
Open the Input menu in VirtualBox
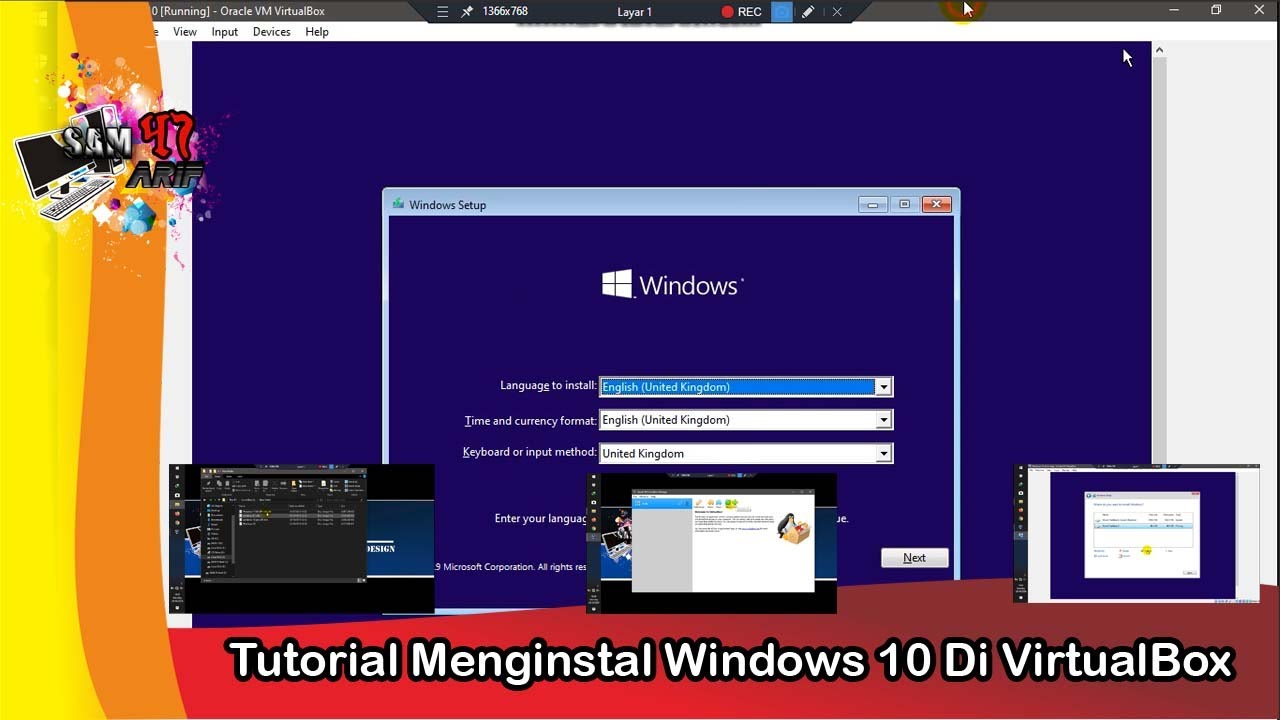(225, 32)
